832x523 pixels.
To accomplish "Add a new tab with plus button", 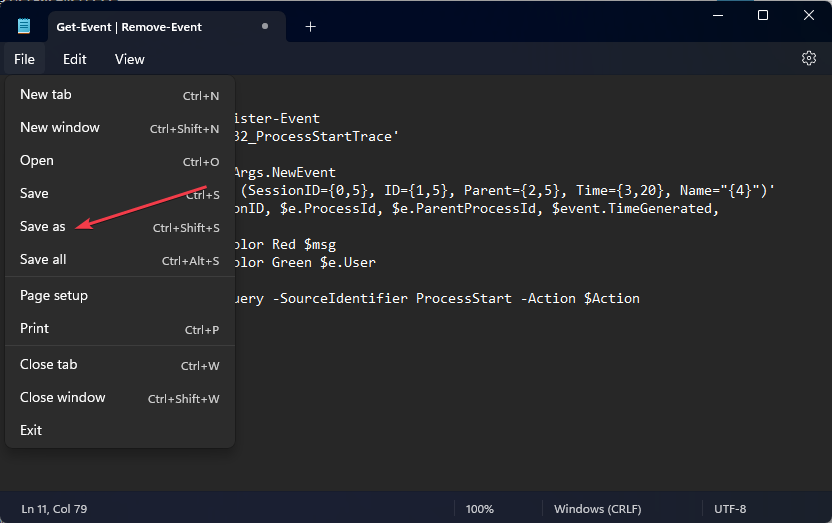I will pos(310,27).
